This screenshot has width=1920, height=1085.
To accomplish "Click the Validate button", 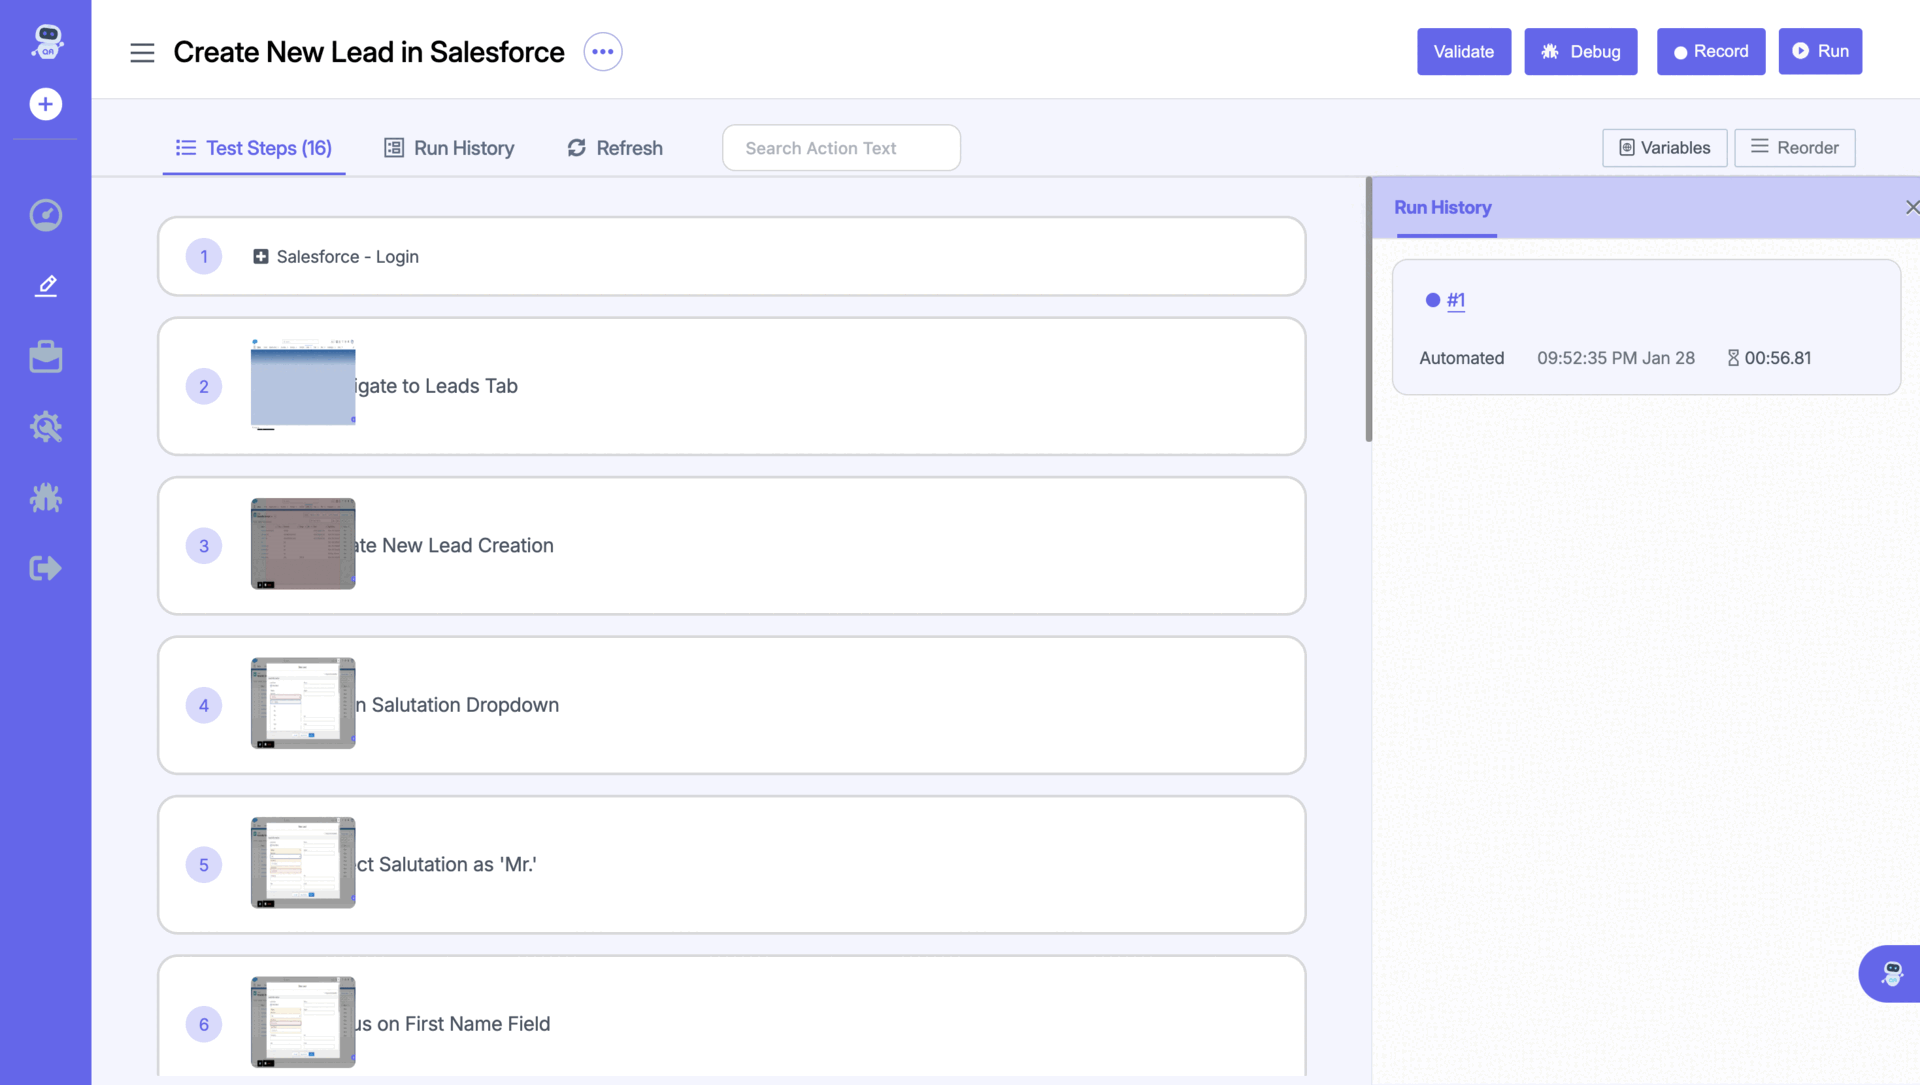I will pyautogui.click(x=1463, y=52).
